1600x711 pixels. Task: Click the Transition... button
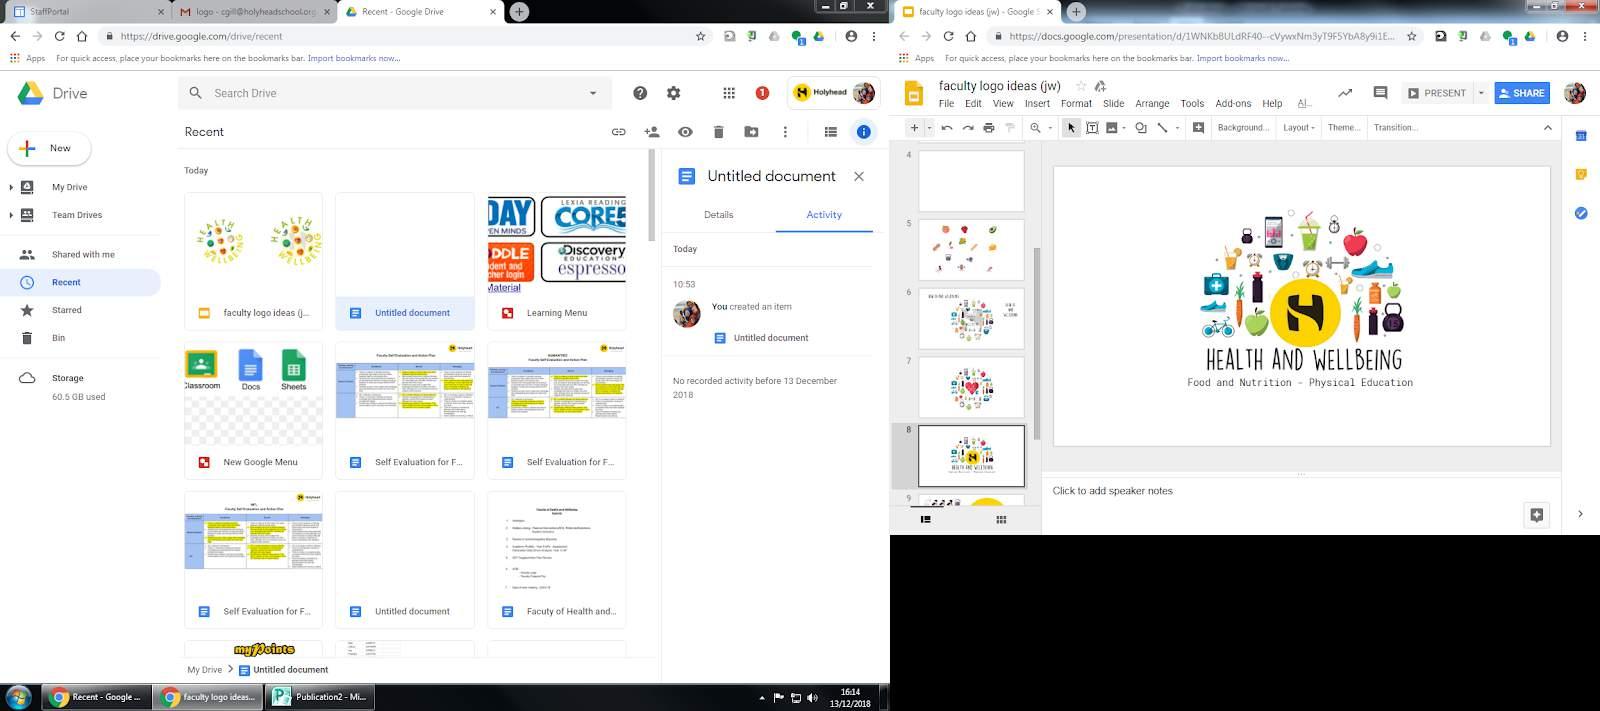point(1395,128)
